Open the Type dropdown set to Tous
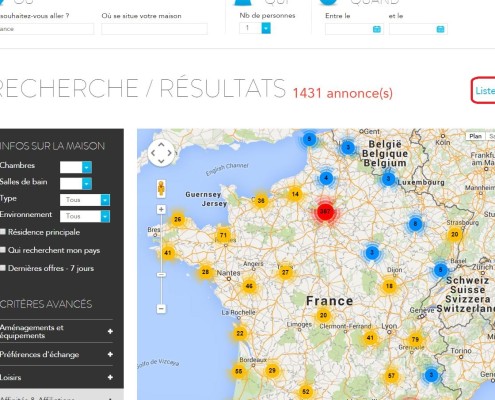The height and width of the screenshot is (400, 495). [85, 200]
